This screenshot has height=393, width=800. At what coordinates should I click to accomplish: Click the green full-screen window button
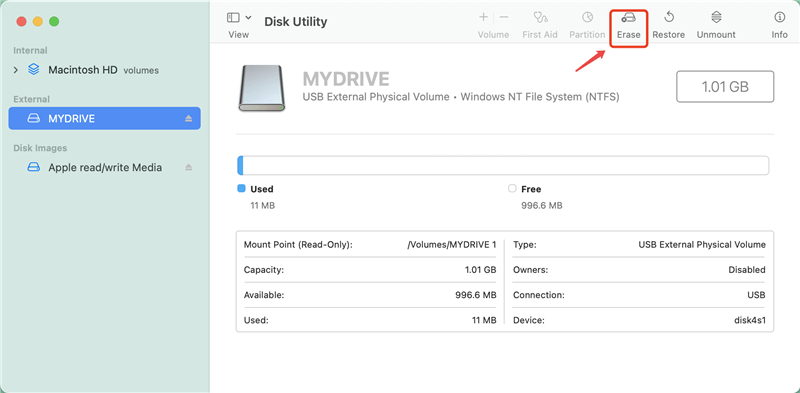coord(54,21)
